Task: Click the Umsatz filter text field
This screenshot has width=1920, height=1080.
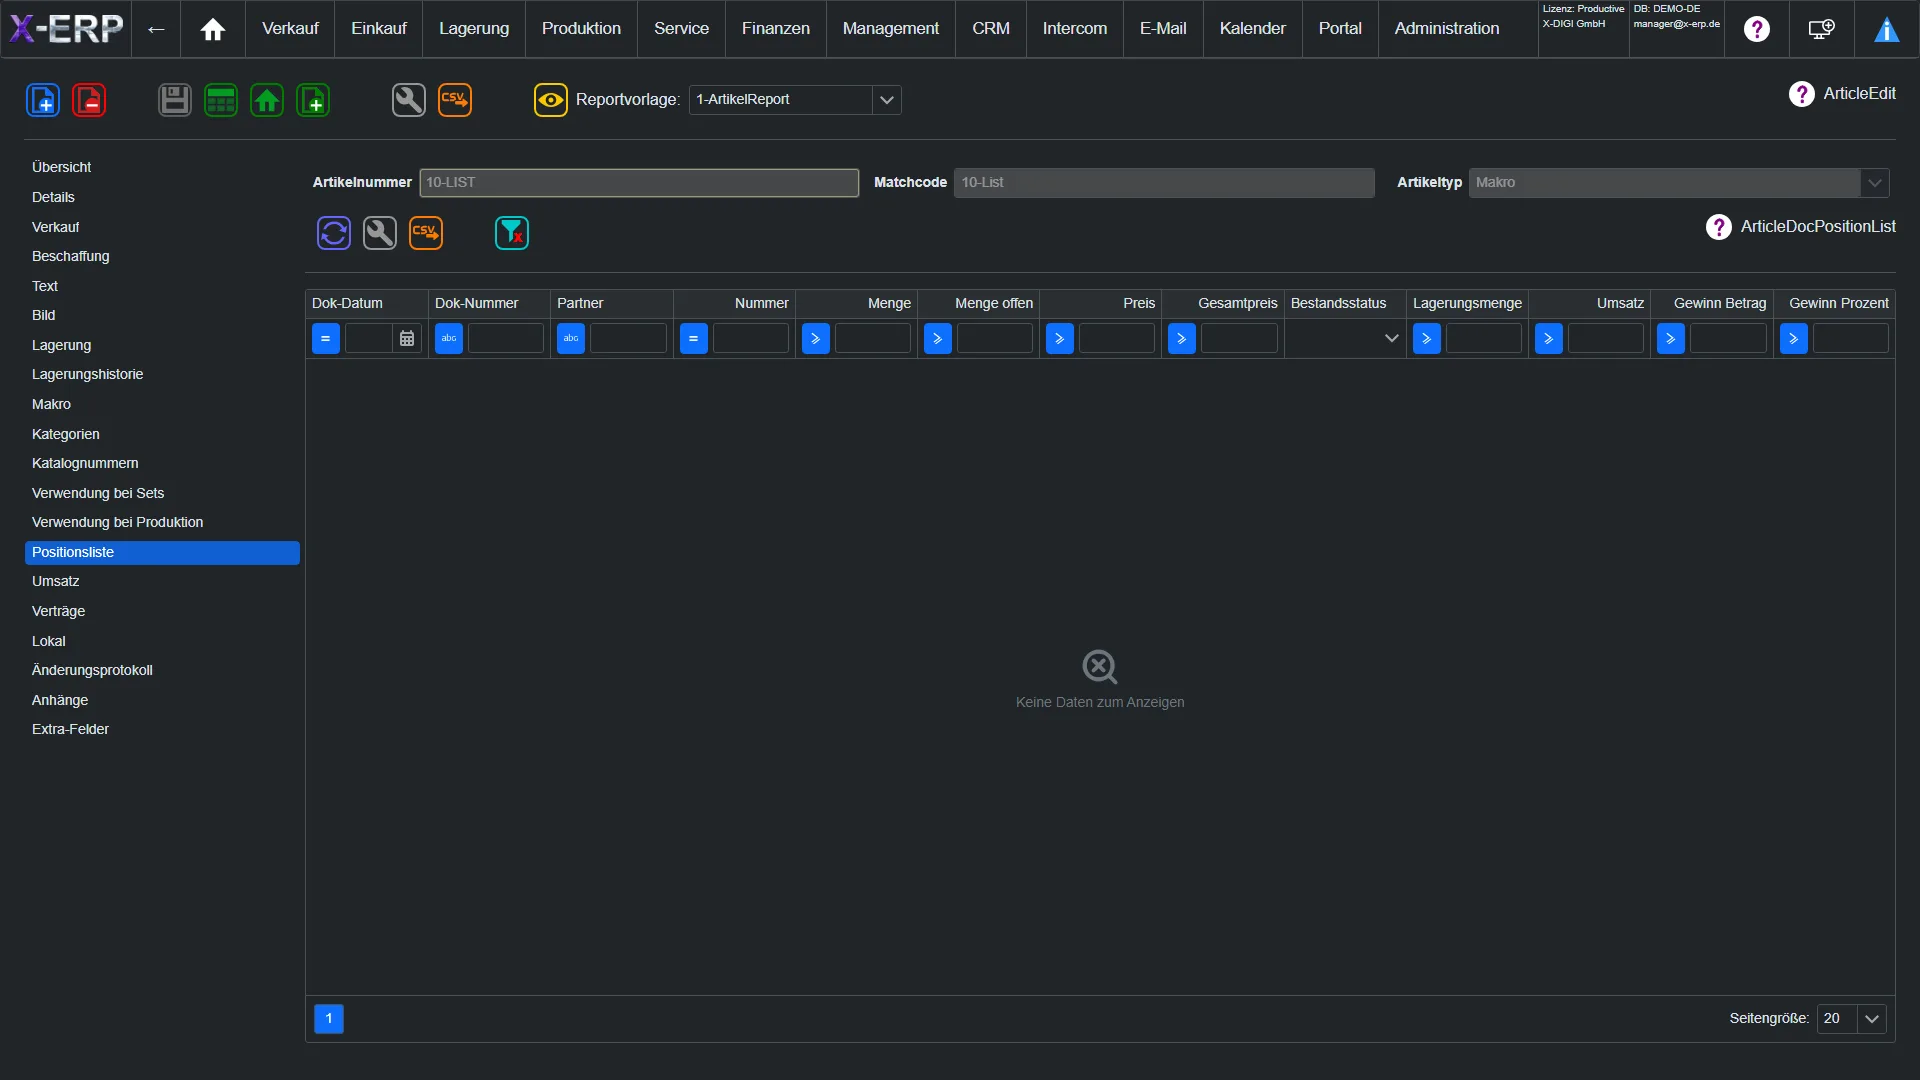Action: click(x=1606, y=339)
